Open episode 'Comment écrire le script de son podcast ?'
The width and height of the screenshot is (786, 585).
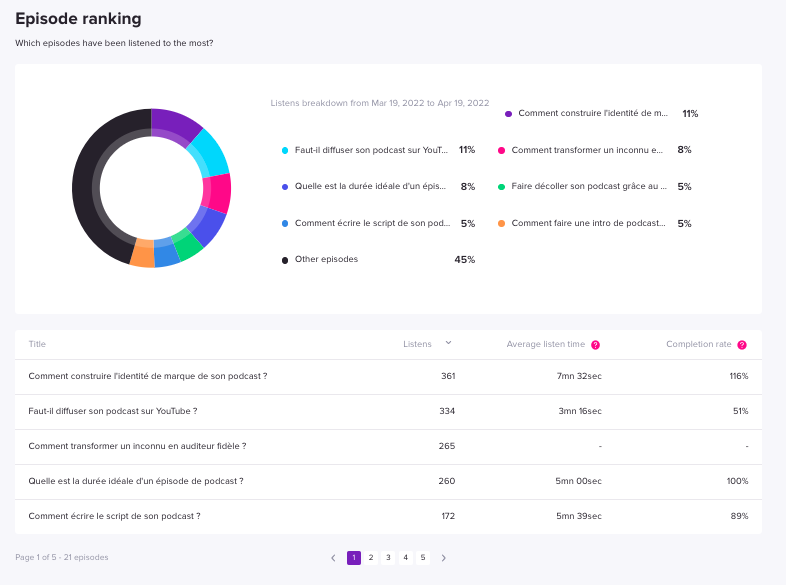tap(114, 516)
